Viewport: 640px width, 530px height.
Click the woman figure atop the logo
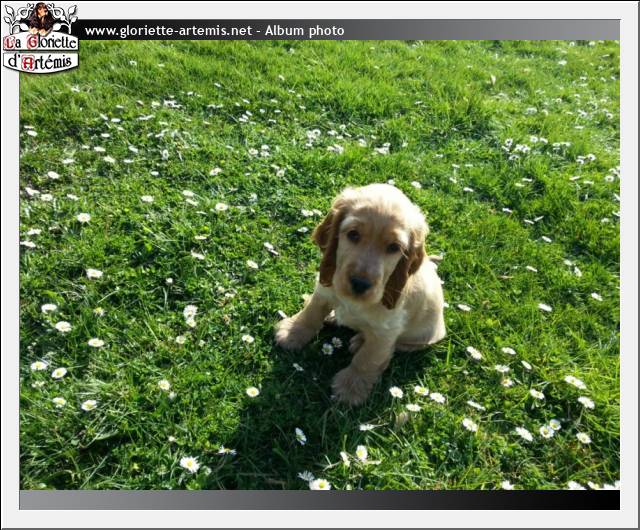(40, 17)
